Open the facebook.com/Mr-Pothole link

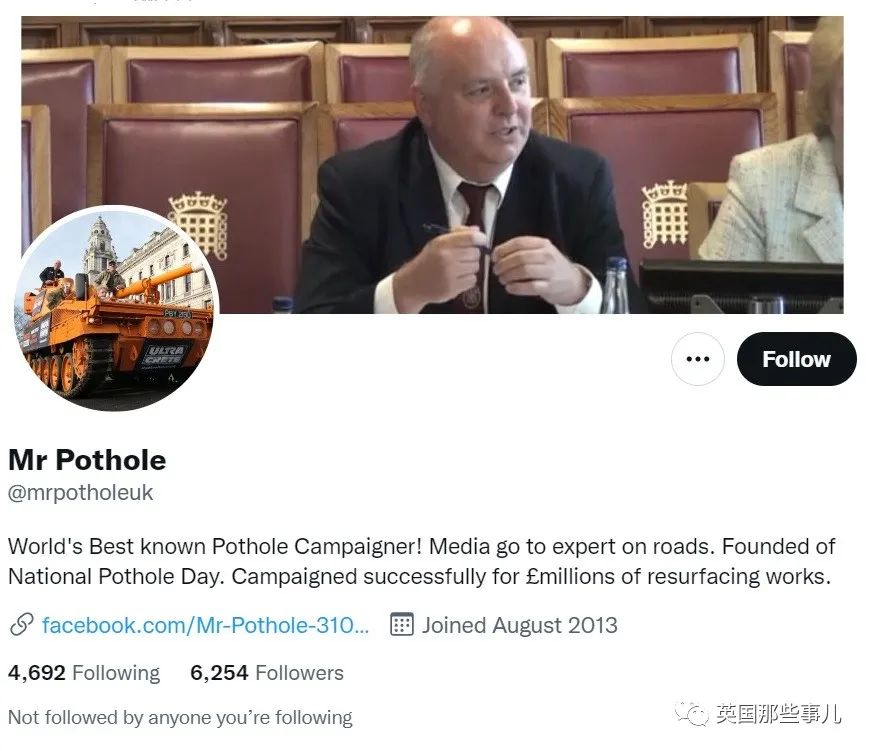(x=205, y=625)
